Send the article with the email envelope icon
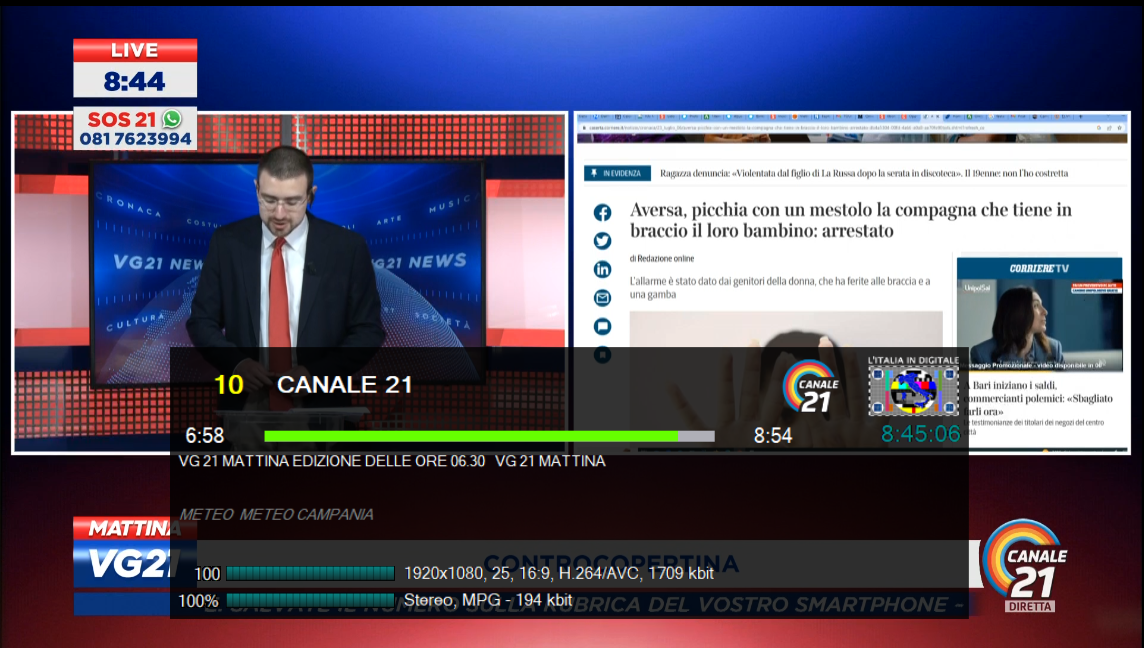Image resolution: width=1144 pixels, height=648 pixels. tap(602, 297)
